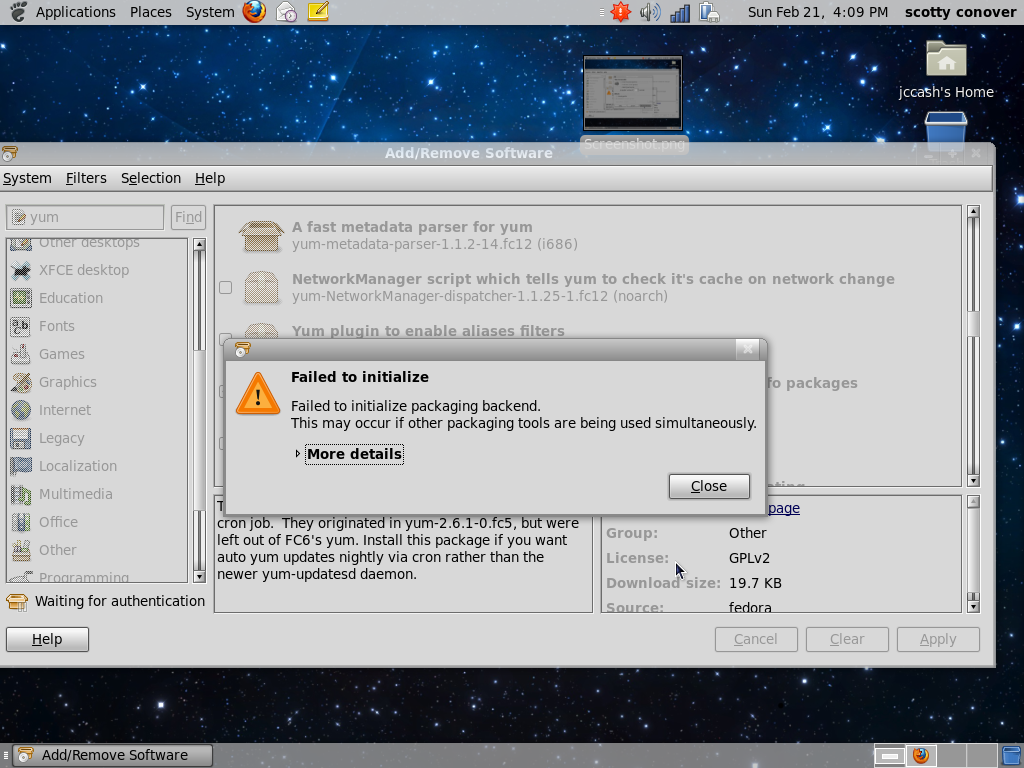Open the System menu on the top GNOME panel
The height and width of the screenshot is (768, 1024).
(210, 12)
